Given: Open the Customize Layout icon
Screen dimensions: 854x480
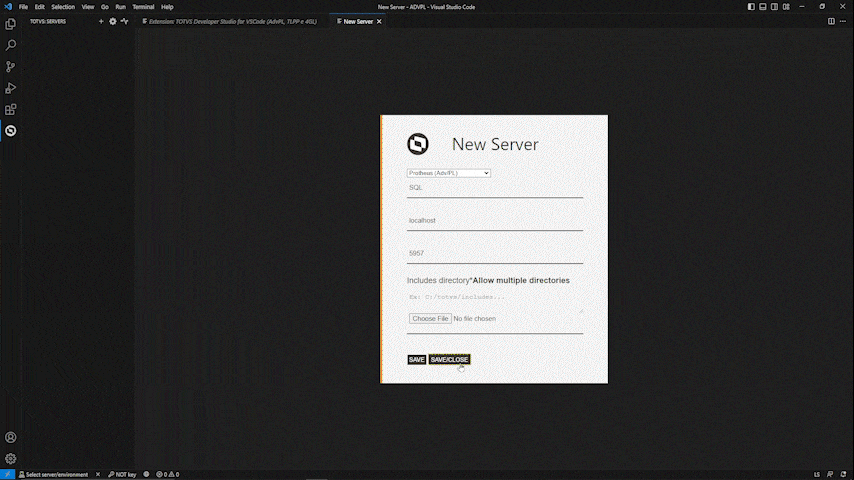Looking at the screenshot, I should click(x=786, y=7).
